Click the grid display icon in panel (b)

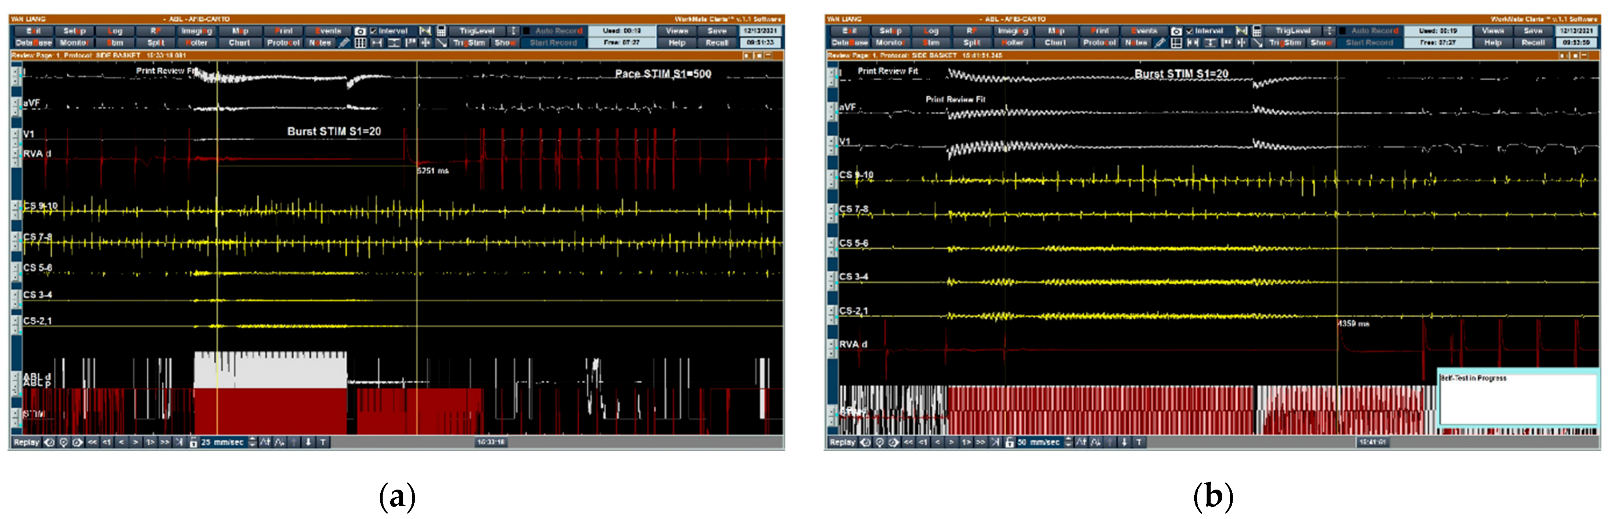point(1176,43)
